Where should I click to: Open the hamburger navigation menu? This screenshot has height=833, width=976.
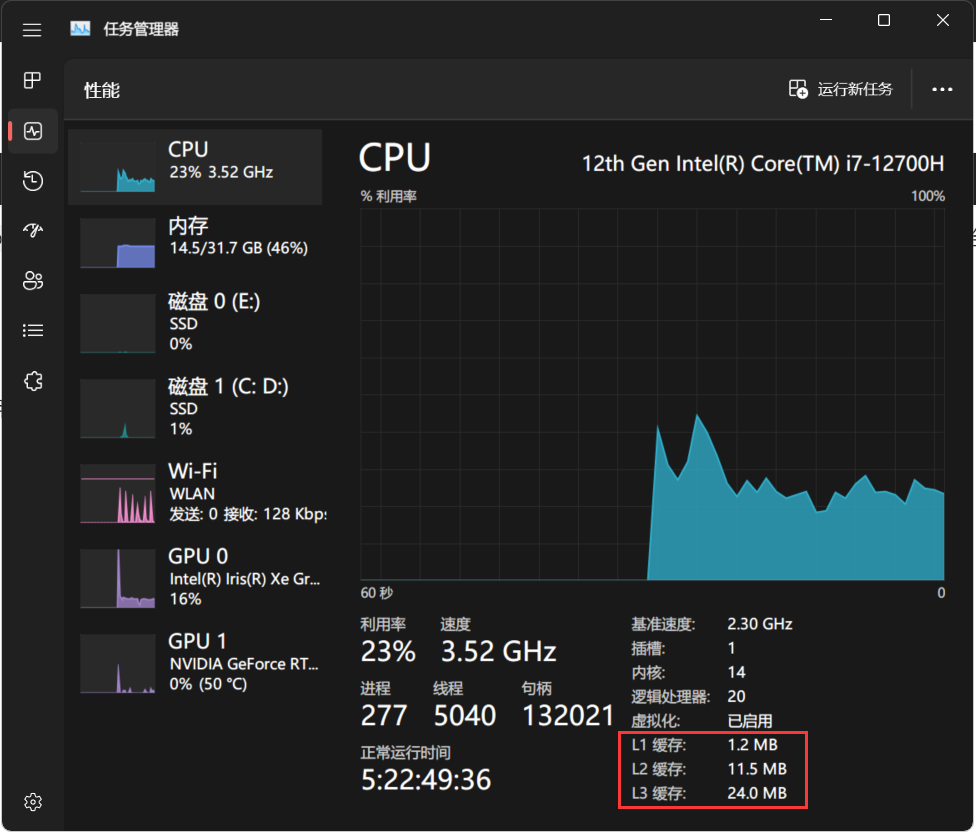pos(32,29)
